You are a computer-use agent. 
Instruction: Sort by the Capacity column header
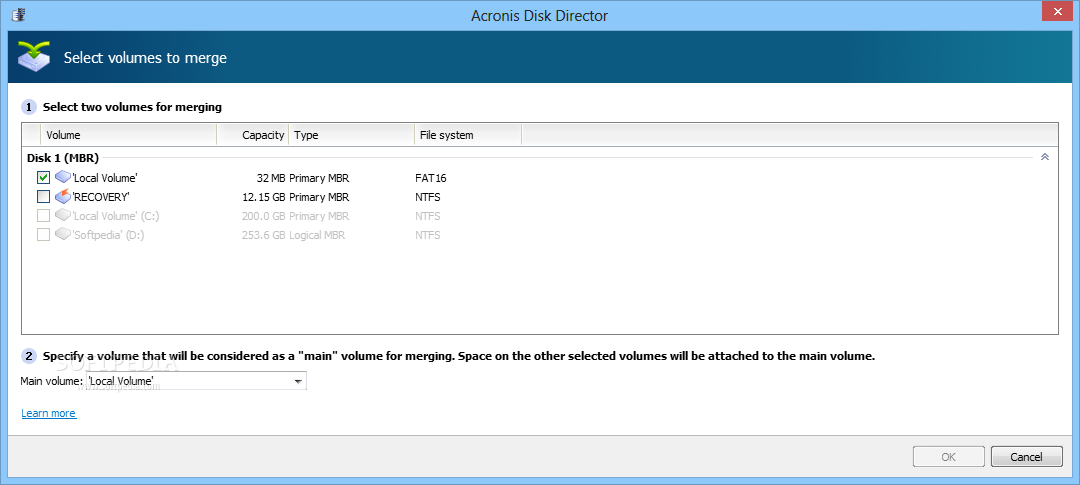(253, 135)
